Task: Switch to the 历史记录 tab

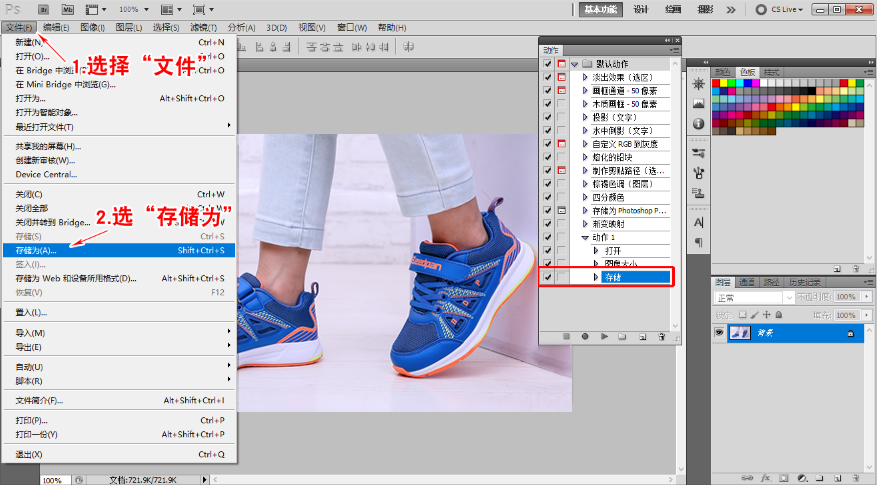Action: pos(806,282)
